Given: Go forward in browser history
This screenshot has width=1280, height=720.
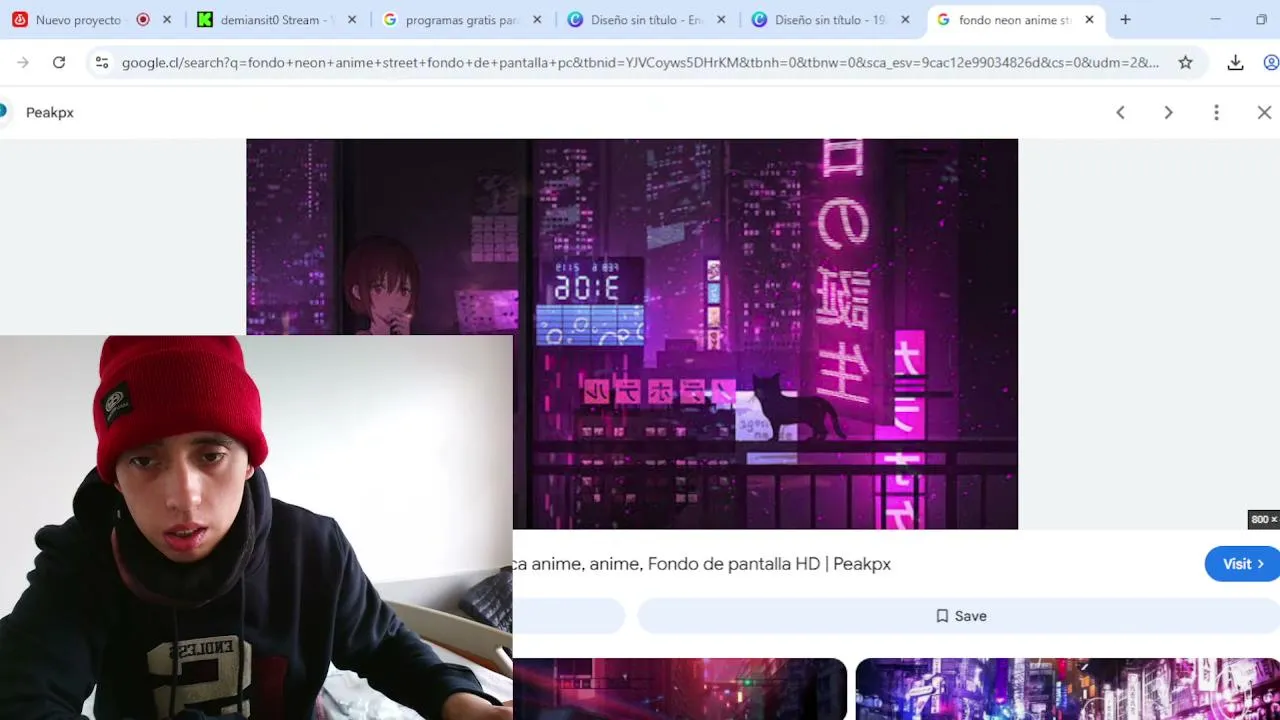Looking at the screenshot, I should click(x=23, y=63).
